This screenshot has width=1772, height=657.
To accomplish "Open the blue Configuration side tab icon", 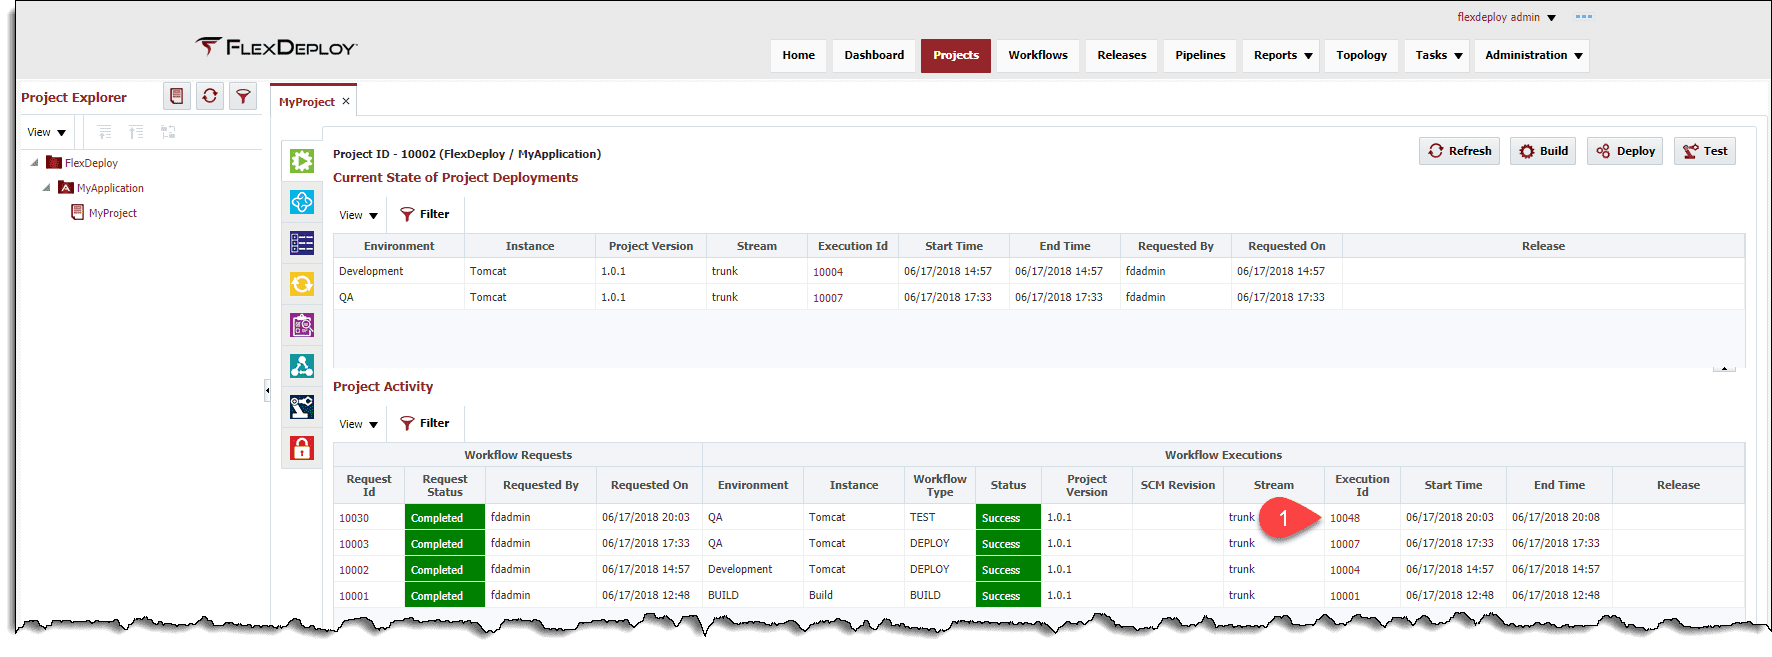I will pyautogui.click(x=302, y=202).
